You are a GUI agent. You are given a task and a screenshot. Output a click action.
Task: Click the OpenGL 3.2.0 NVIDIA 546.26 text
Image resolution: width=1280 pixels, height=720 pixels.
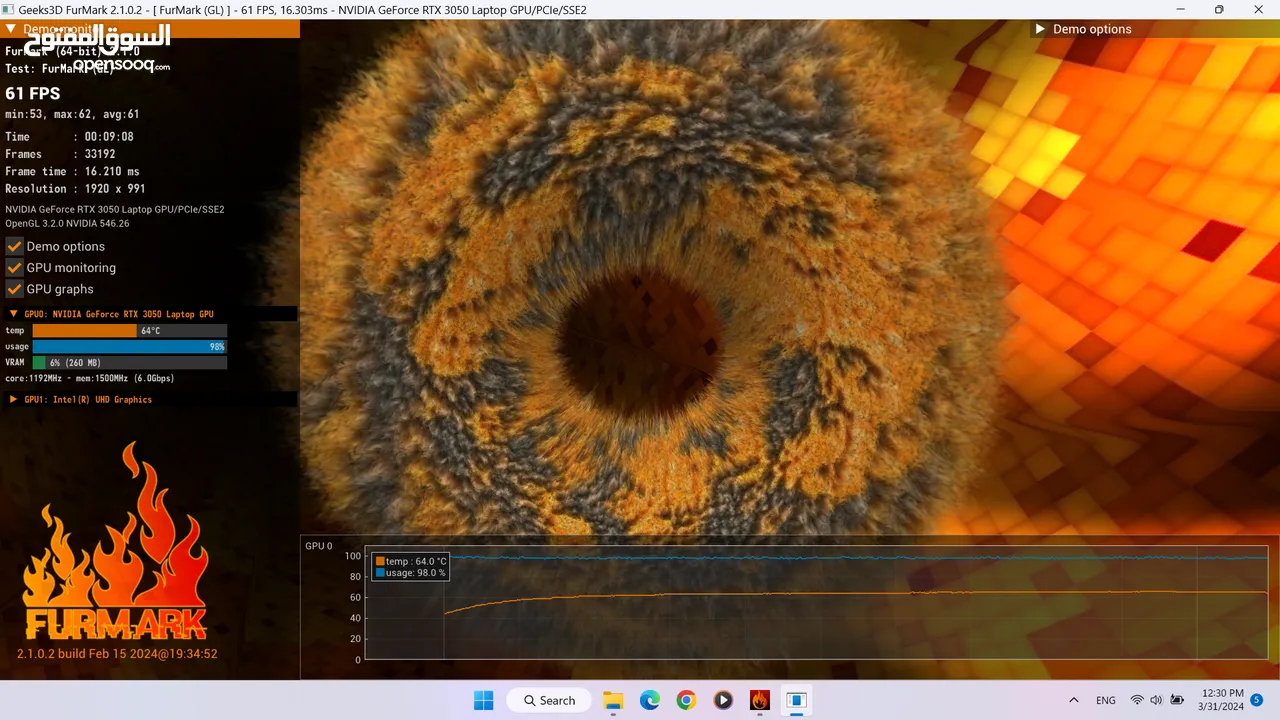point(67,223)
